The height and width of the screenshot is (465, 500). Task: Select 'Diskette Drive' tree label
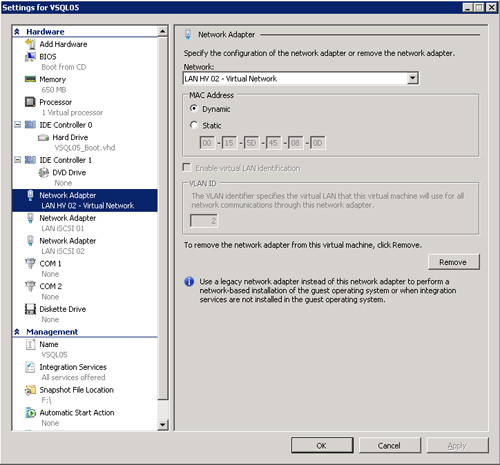(63, 309)
